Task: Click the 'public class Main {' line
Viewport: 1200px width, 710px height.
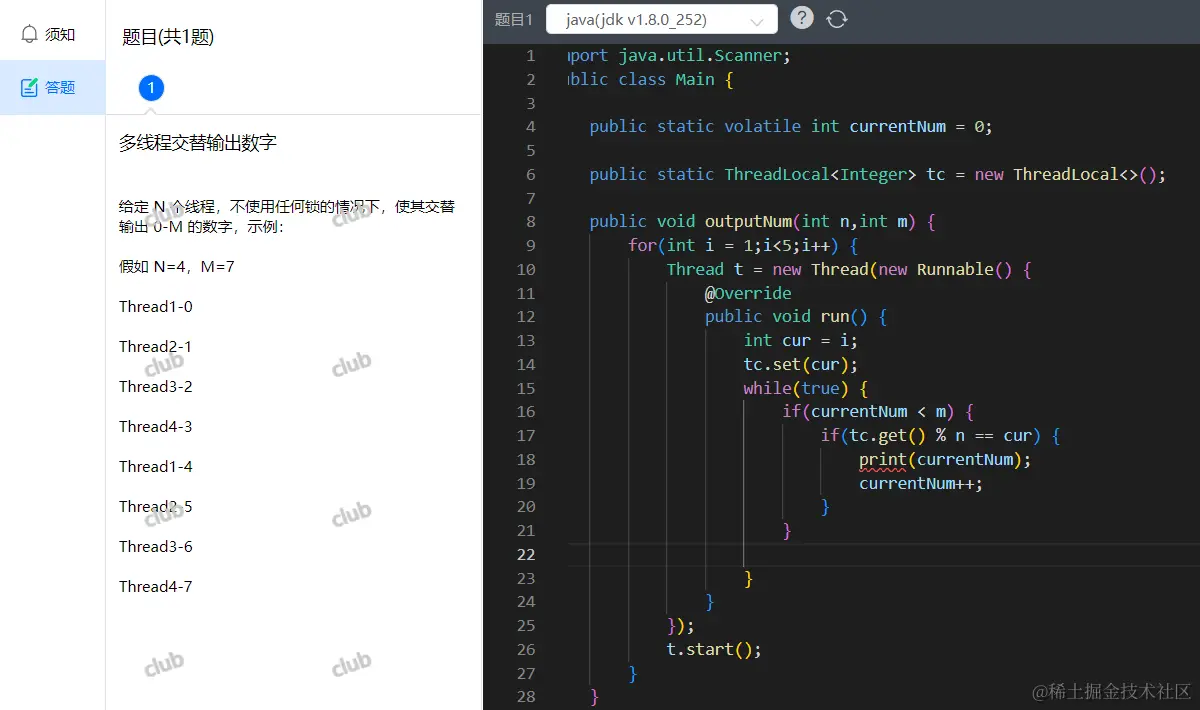Action: click(651, 80)
